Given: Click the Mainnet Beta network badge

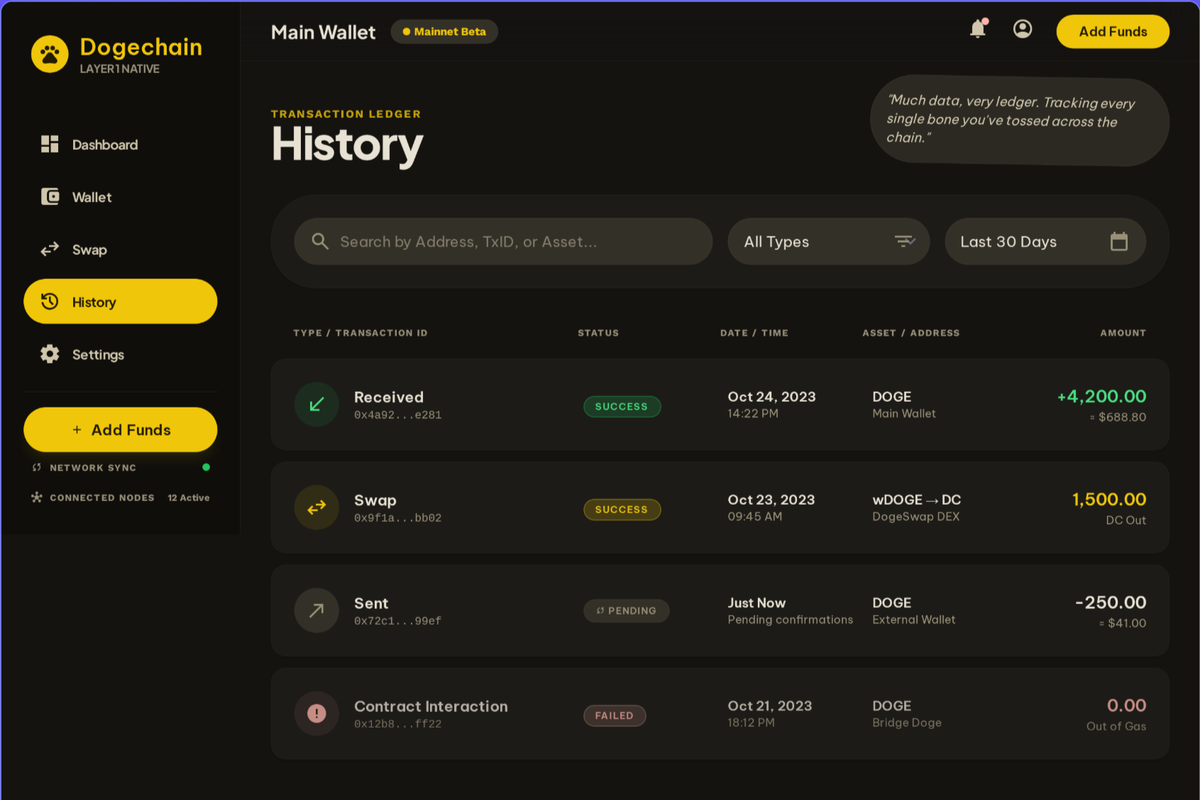Looking at the screenshot, I should click(444, 31).
